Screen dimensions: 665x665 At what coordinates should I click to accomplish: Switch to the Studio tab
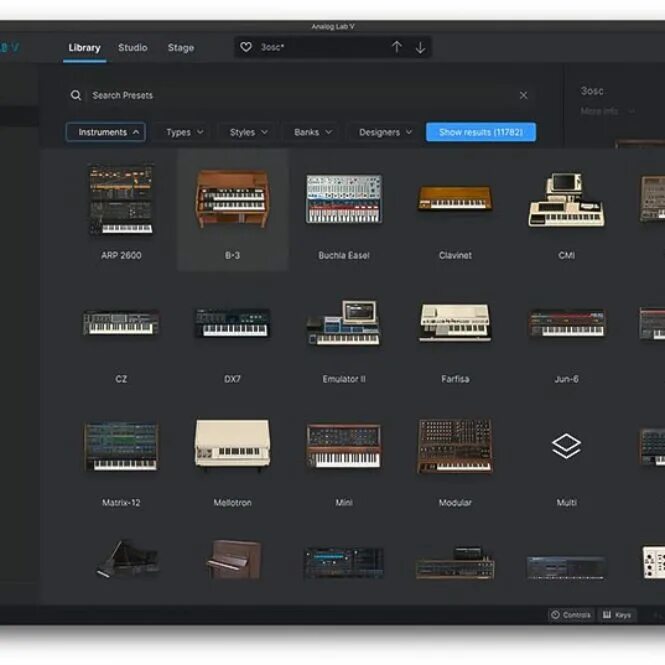[x=133, y=48]
